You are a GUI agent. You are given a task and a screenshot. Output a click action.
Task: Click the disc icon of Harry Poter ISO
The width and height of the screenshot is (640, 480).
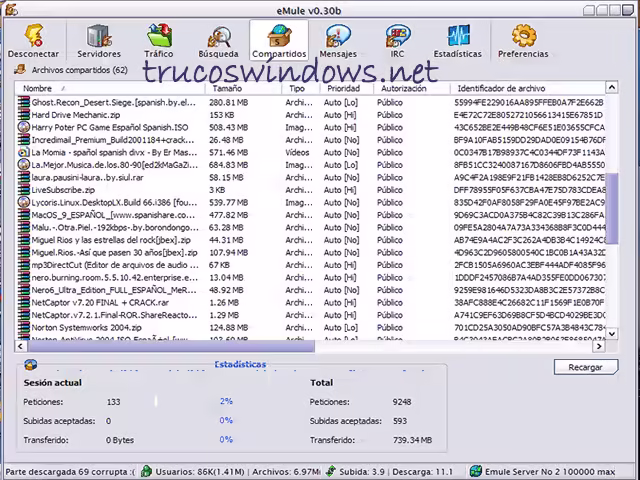click(24, 127)
